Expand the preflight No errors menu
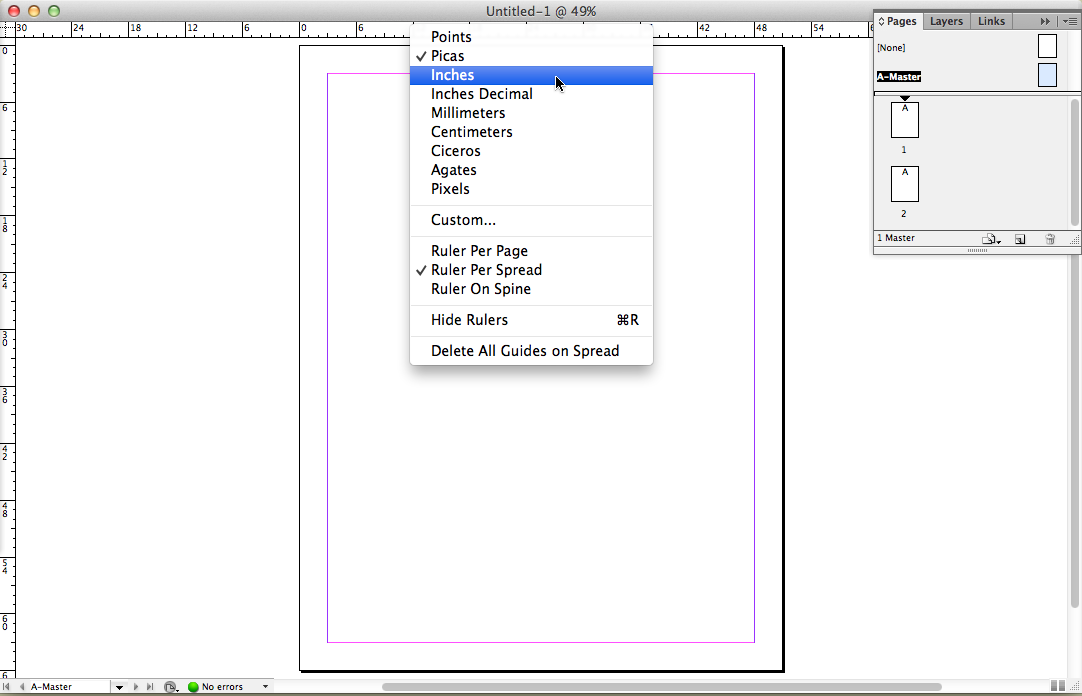The height and width of the screenshot is (696, 1082). pyautogui.click(x=266, y=687)
